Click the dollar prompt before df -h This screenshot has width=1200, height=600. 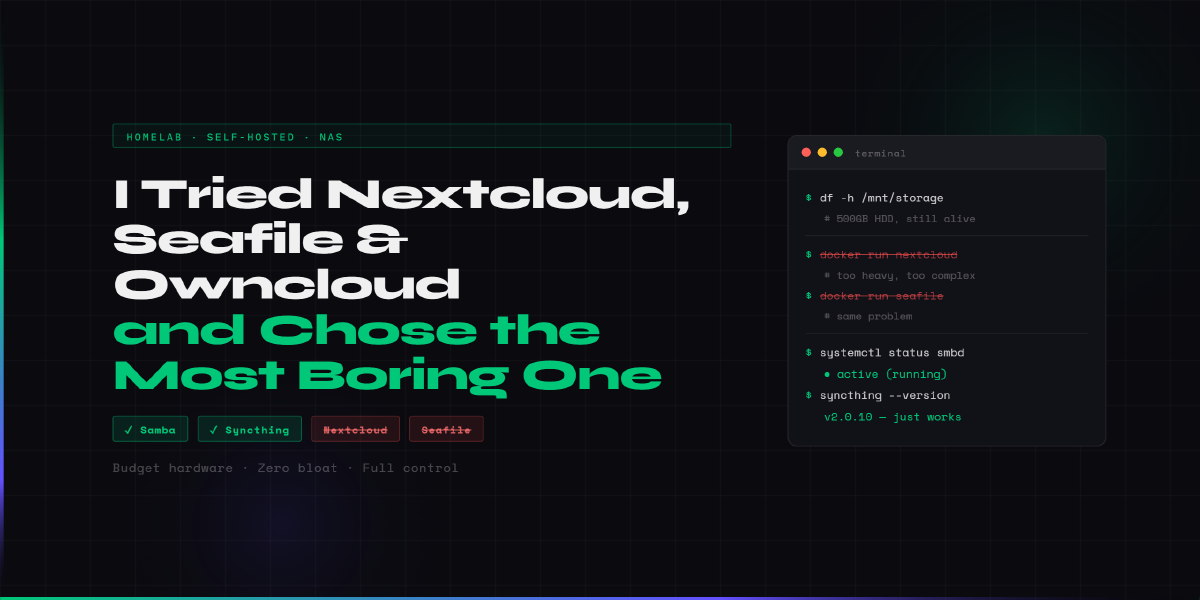pos(808,198)
